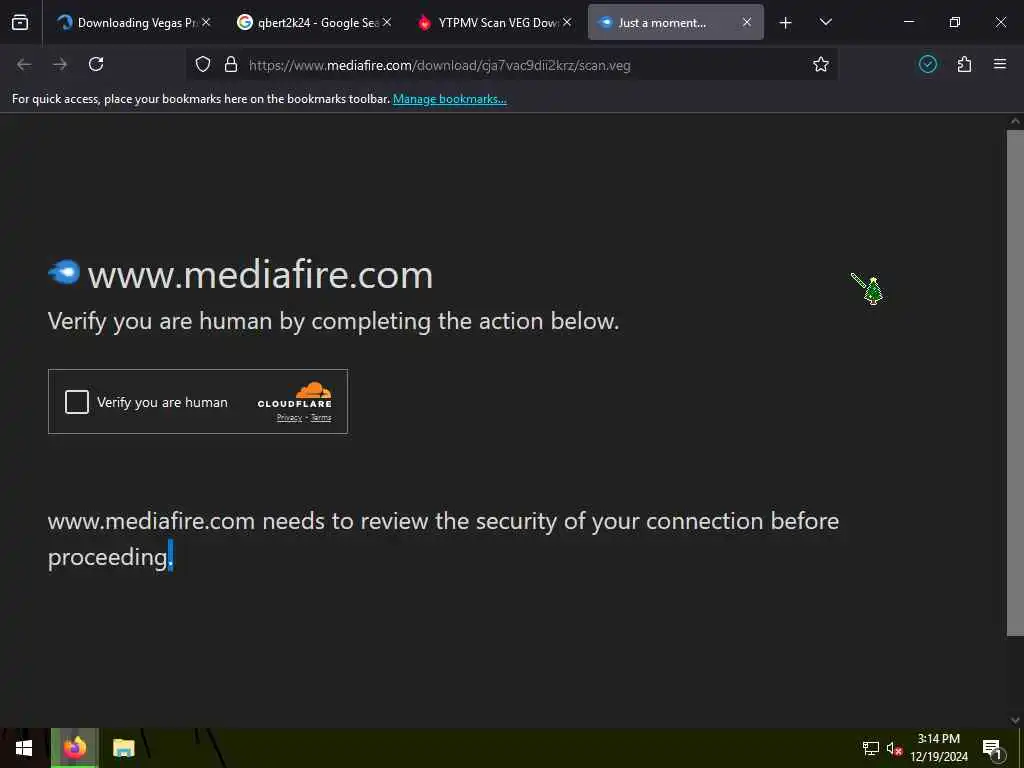This screenshot has width=1024, height=768.
Task: Minimize the Firefox window
Action: click(908, 22)
